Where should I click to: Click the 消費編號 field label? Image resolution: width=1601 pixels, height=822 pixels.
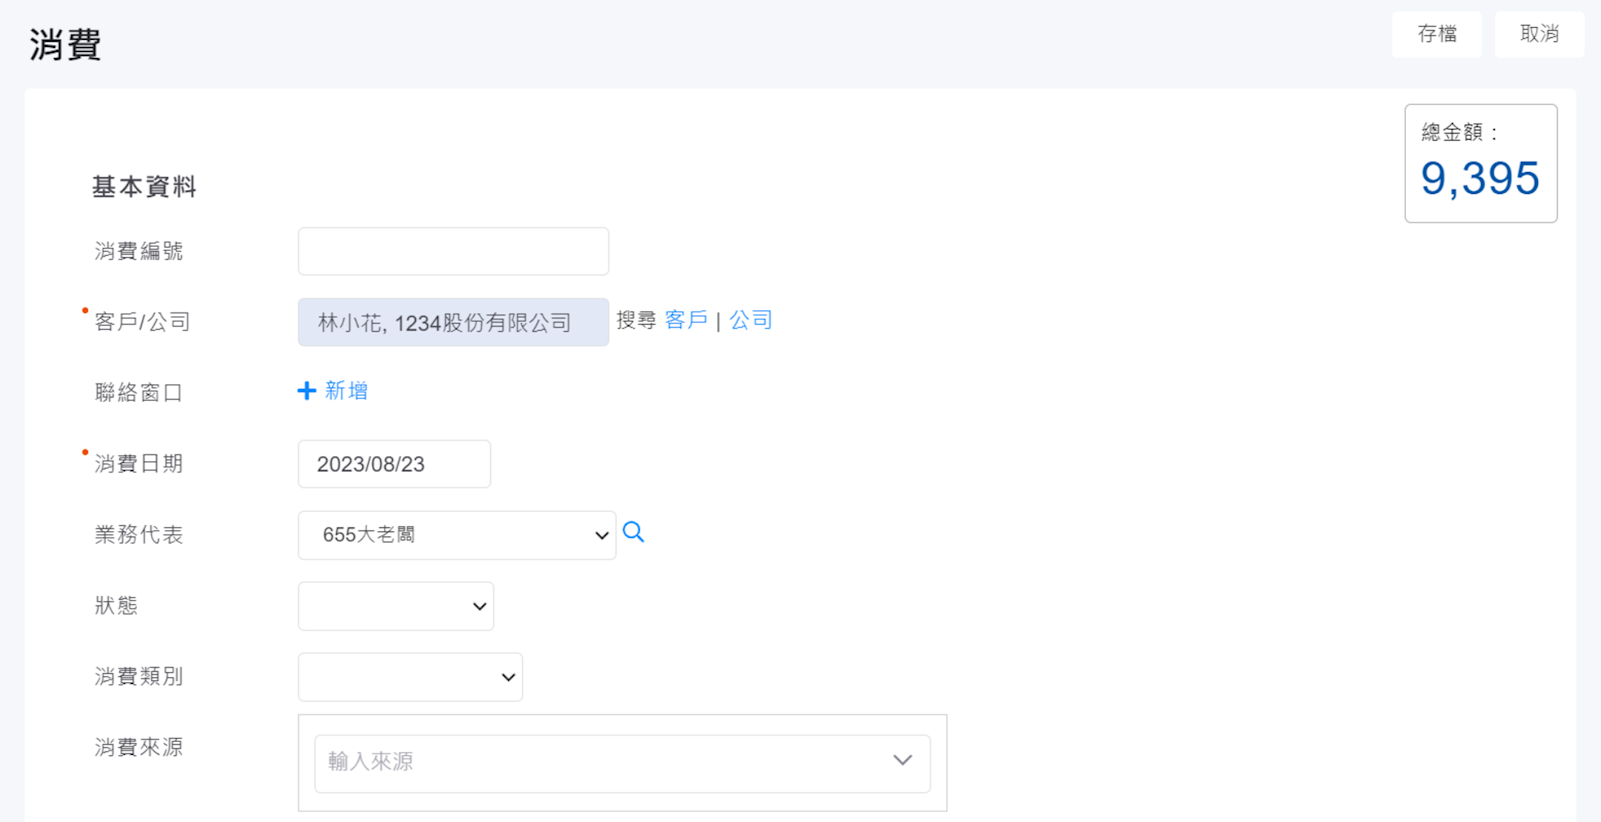pyautogui.click(x=139, y=251)
